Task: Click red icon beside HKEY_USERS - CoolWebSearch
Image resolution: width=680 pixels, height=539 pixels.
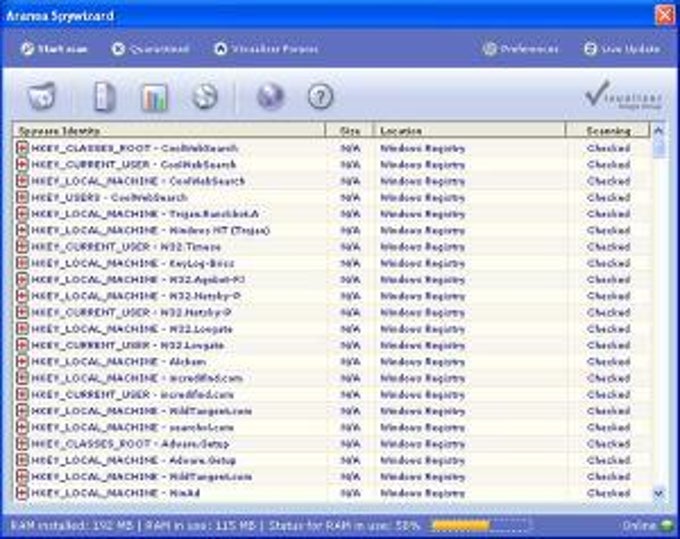Action: click(22, 197)
